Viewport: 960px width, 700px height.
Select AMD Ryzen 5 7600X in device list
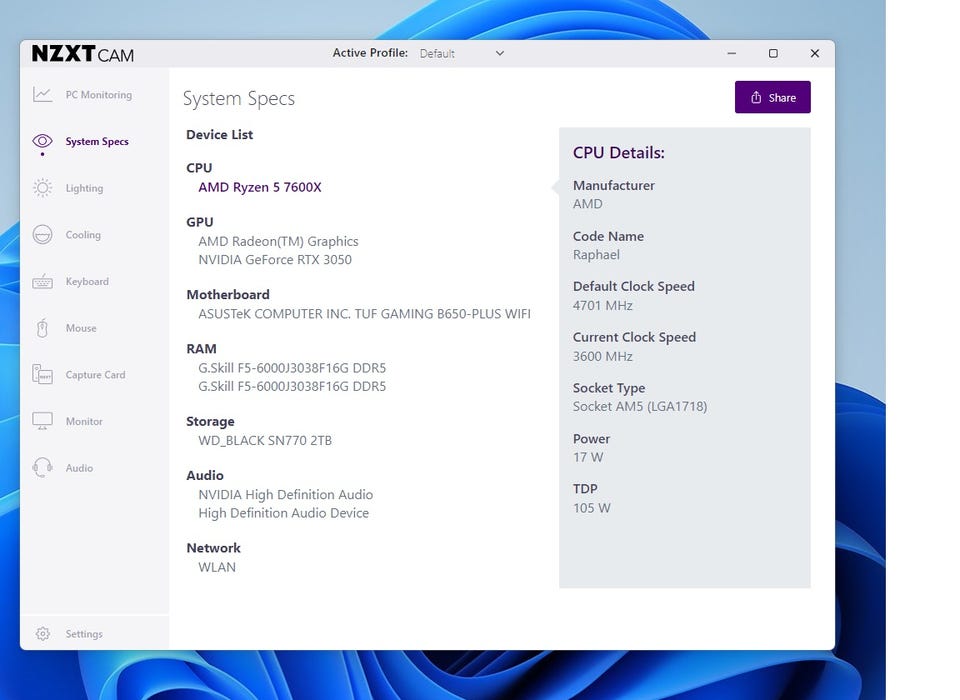coord(260,187)
